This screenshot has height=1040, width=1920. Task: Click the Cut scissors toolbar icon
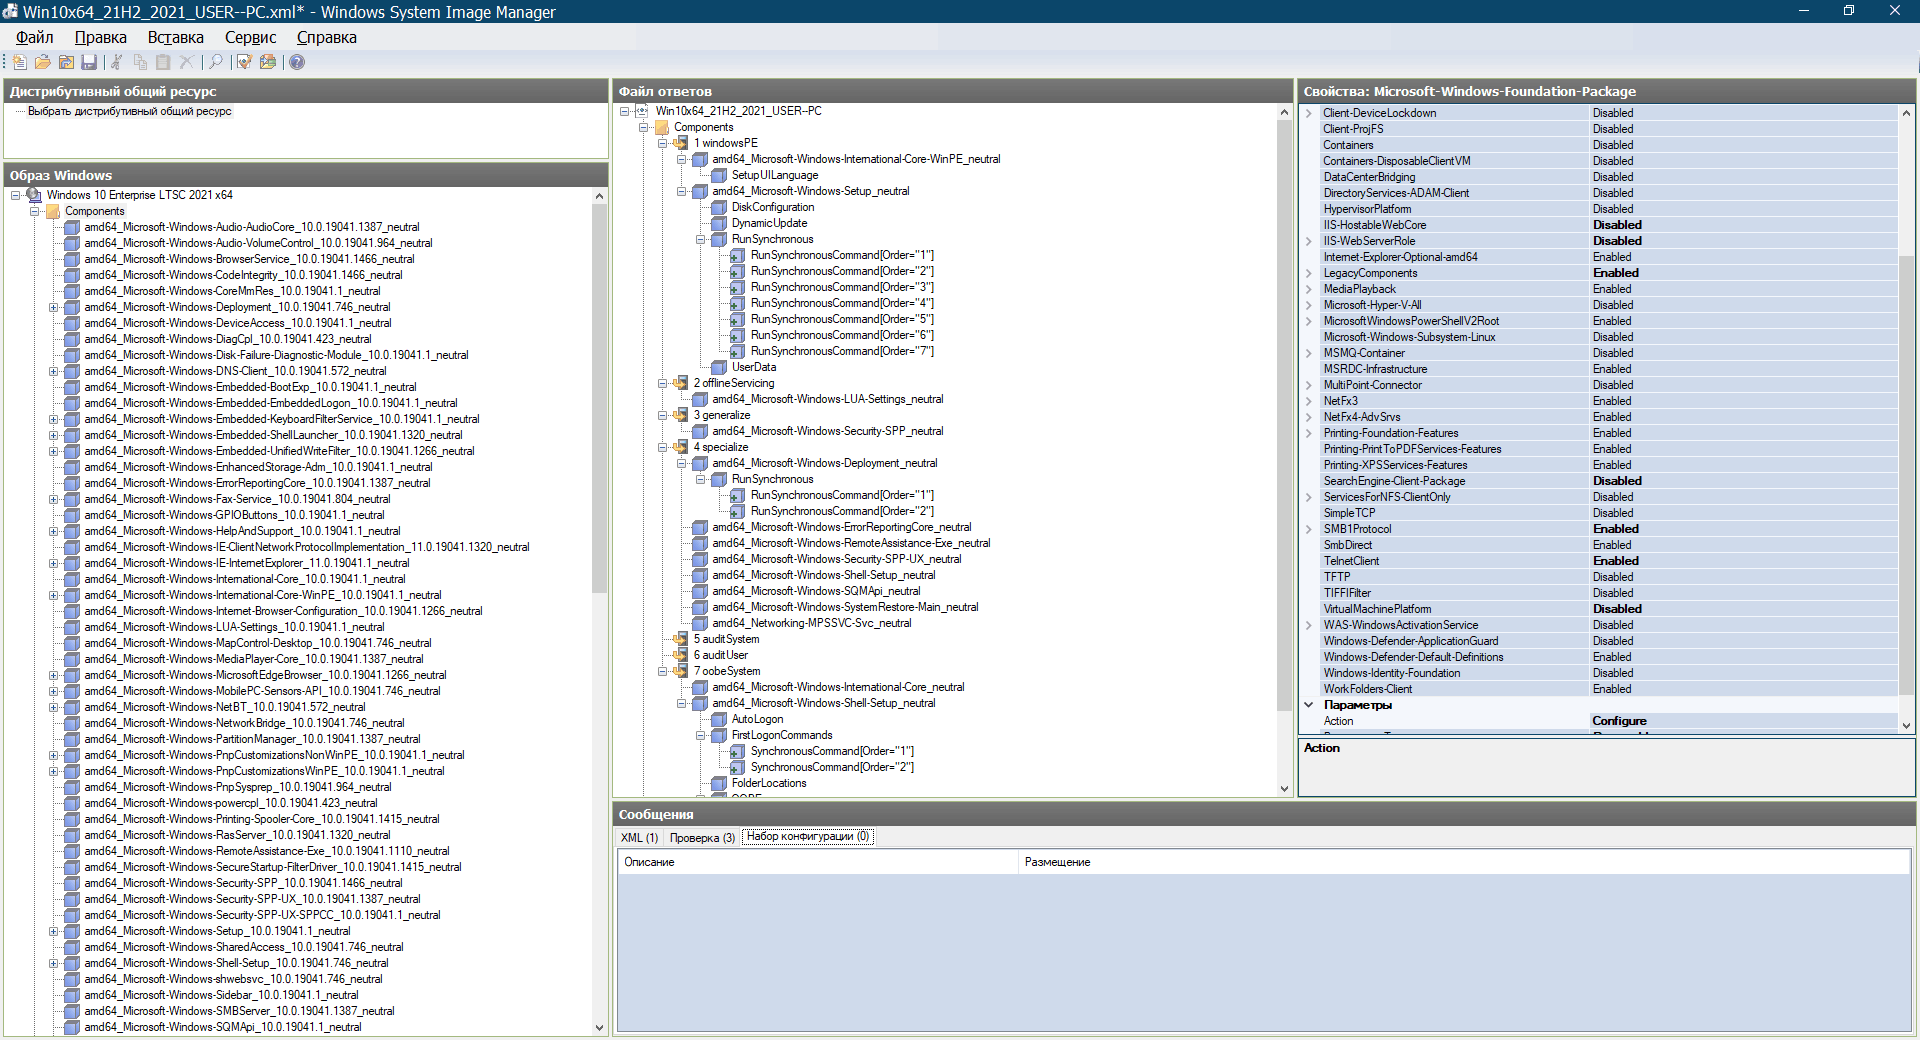pyautogui.click(x=116, y=62)
